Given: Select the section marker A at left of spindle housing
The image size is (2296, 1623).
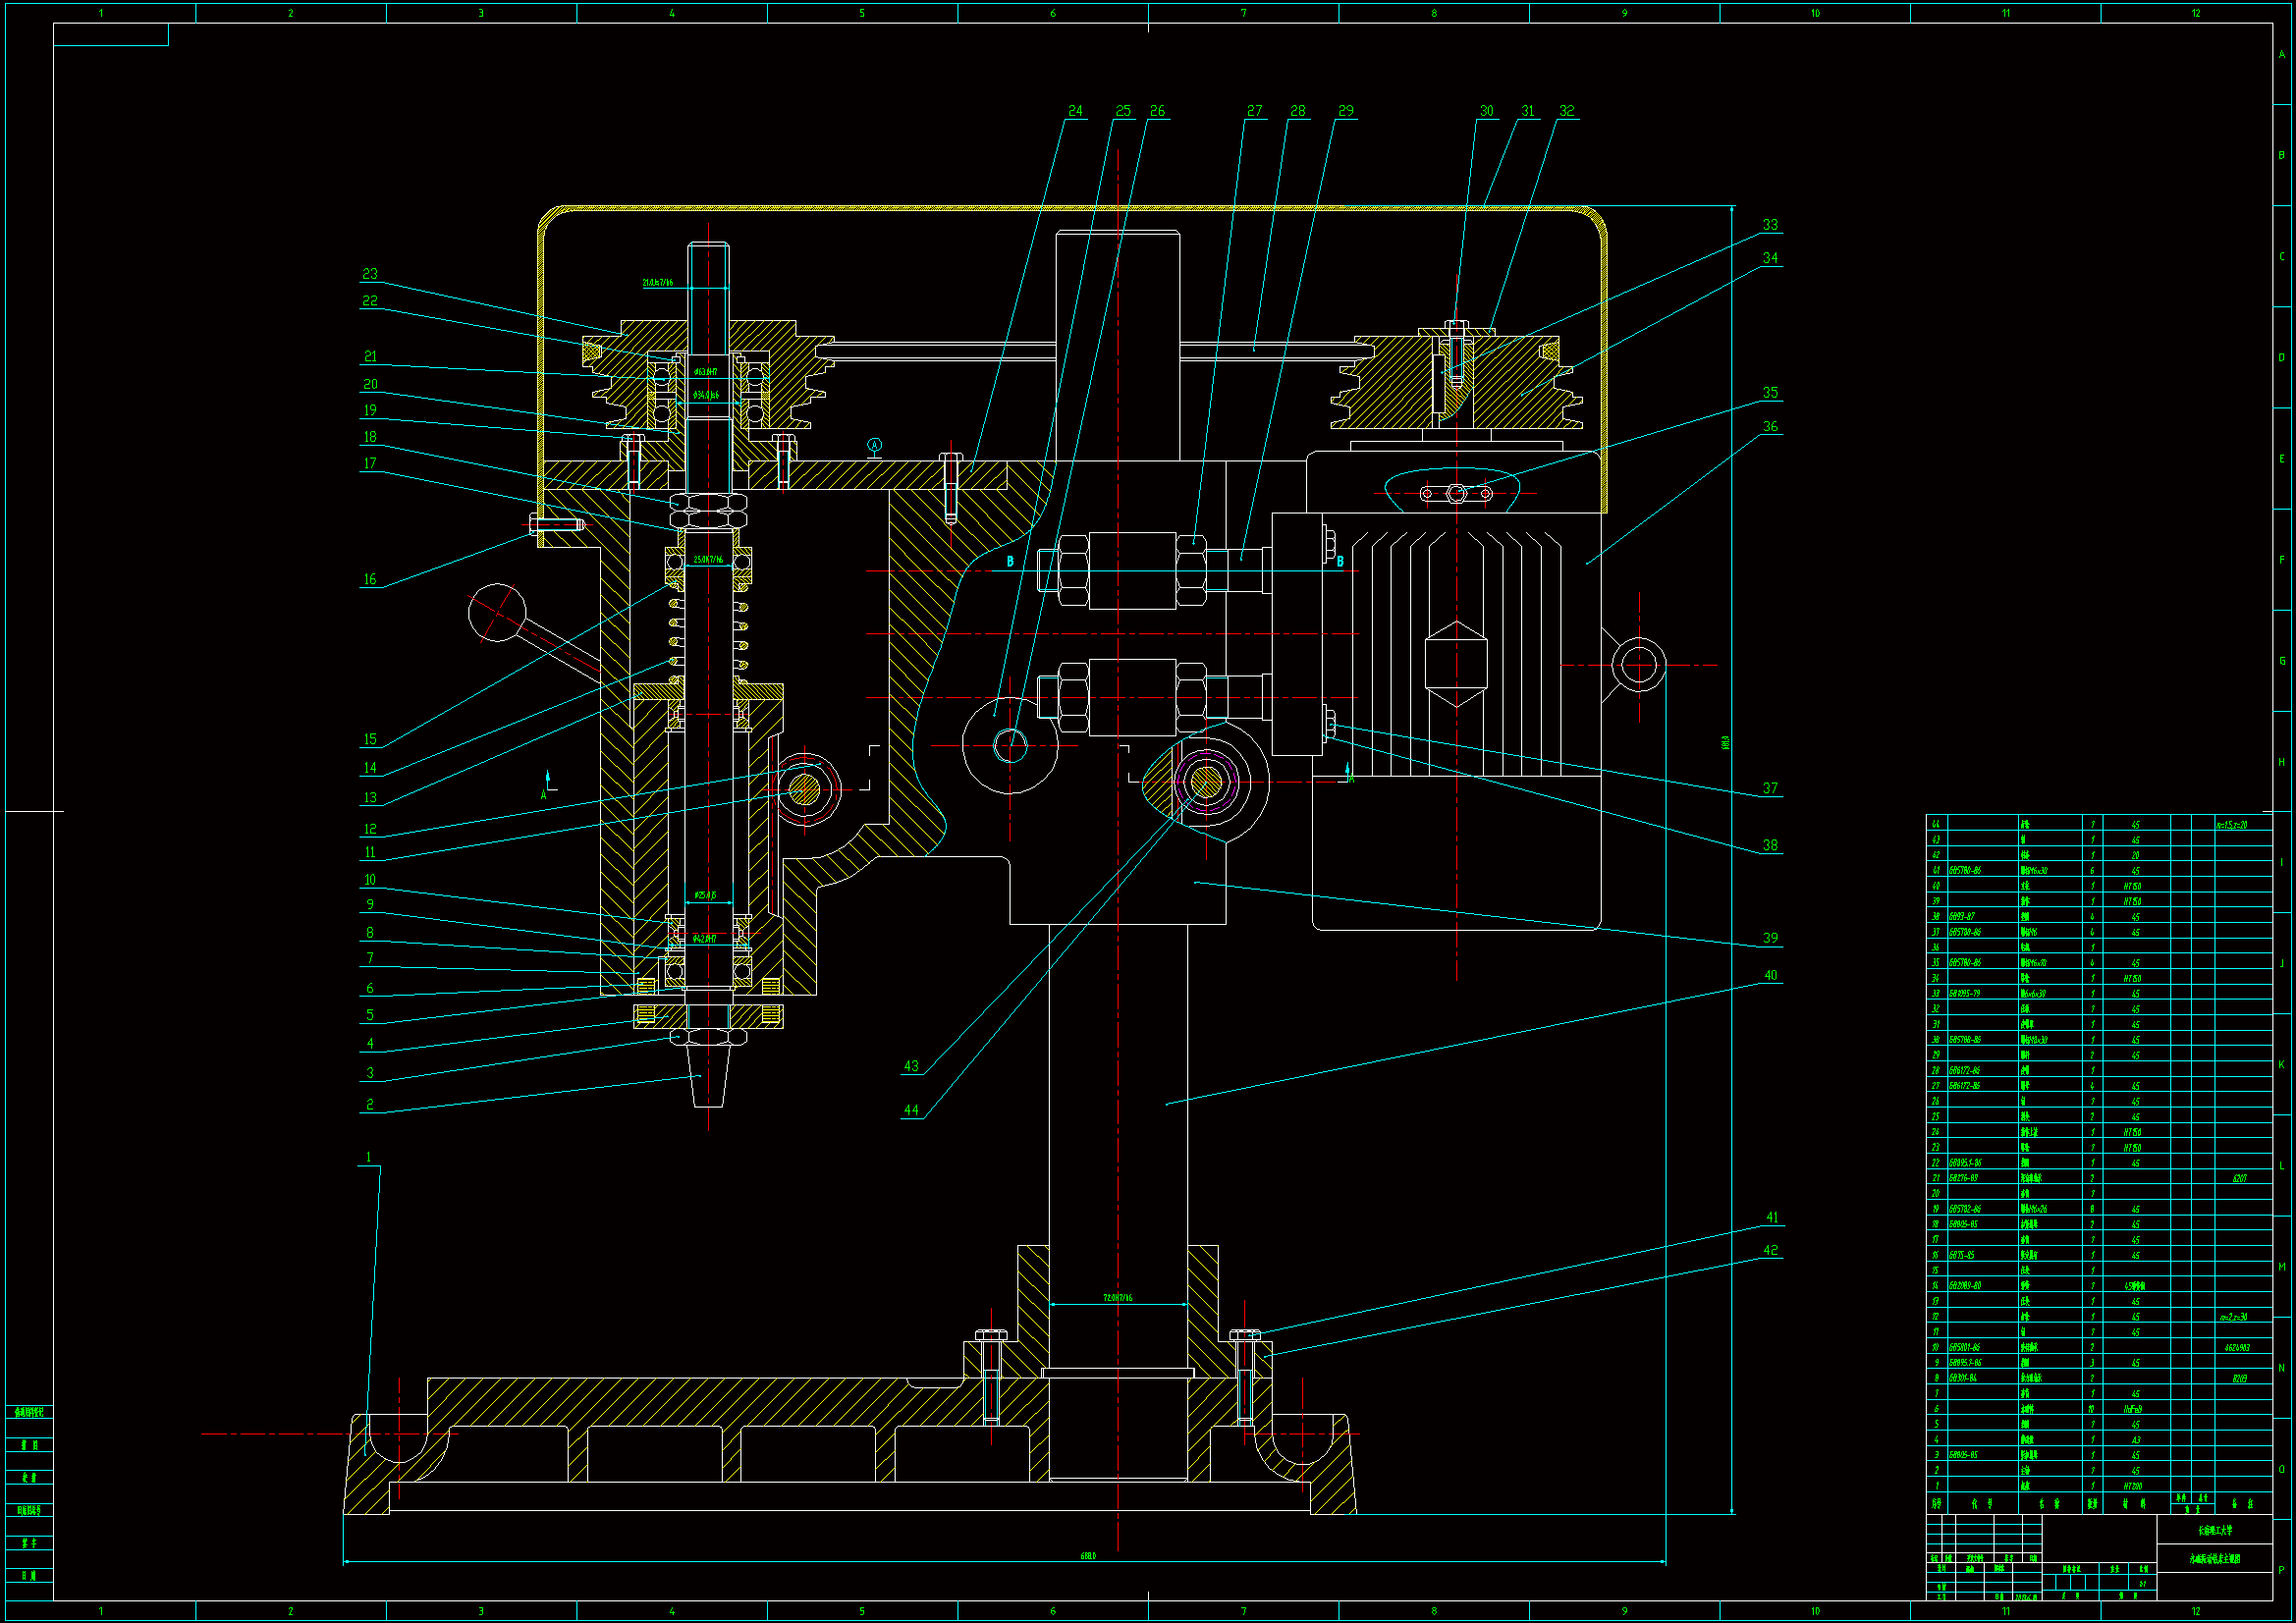Looking at the screenshot, I should tap(545, 793).
